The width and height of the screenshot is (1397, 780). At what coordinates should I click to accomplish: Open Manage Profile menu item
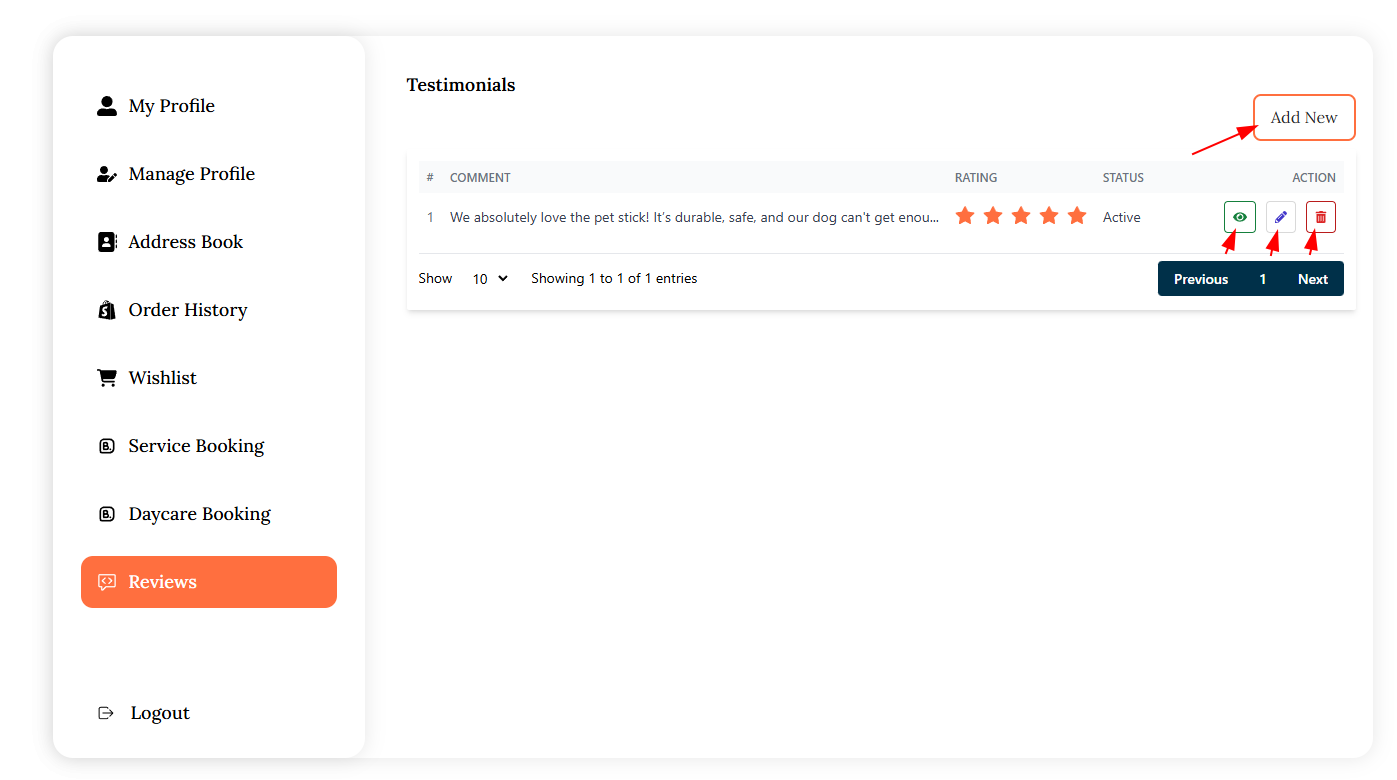tap(191, 174)
